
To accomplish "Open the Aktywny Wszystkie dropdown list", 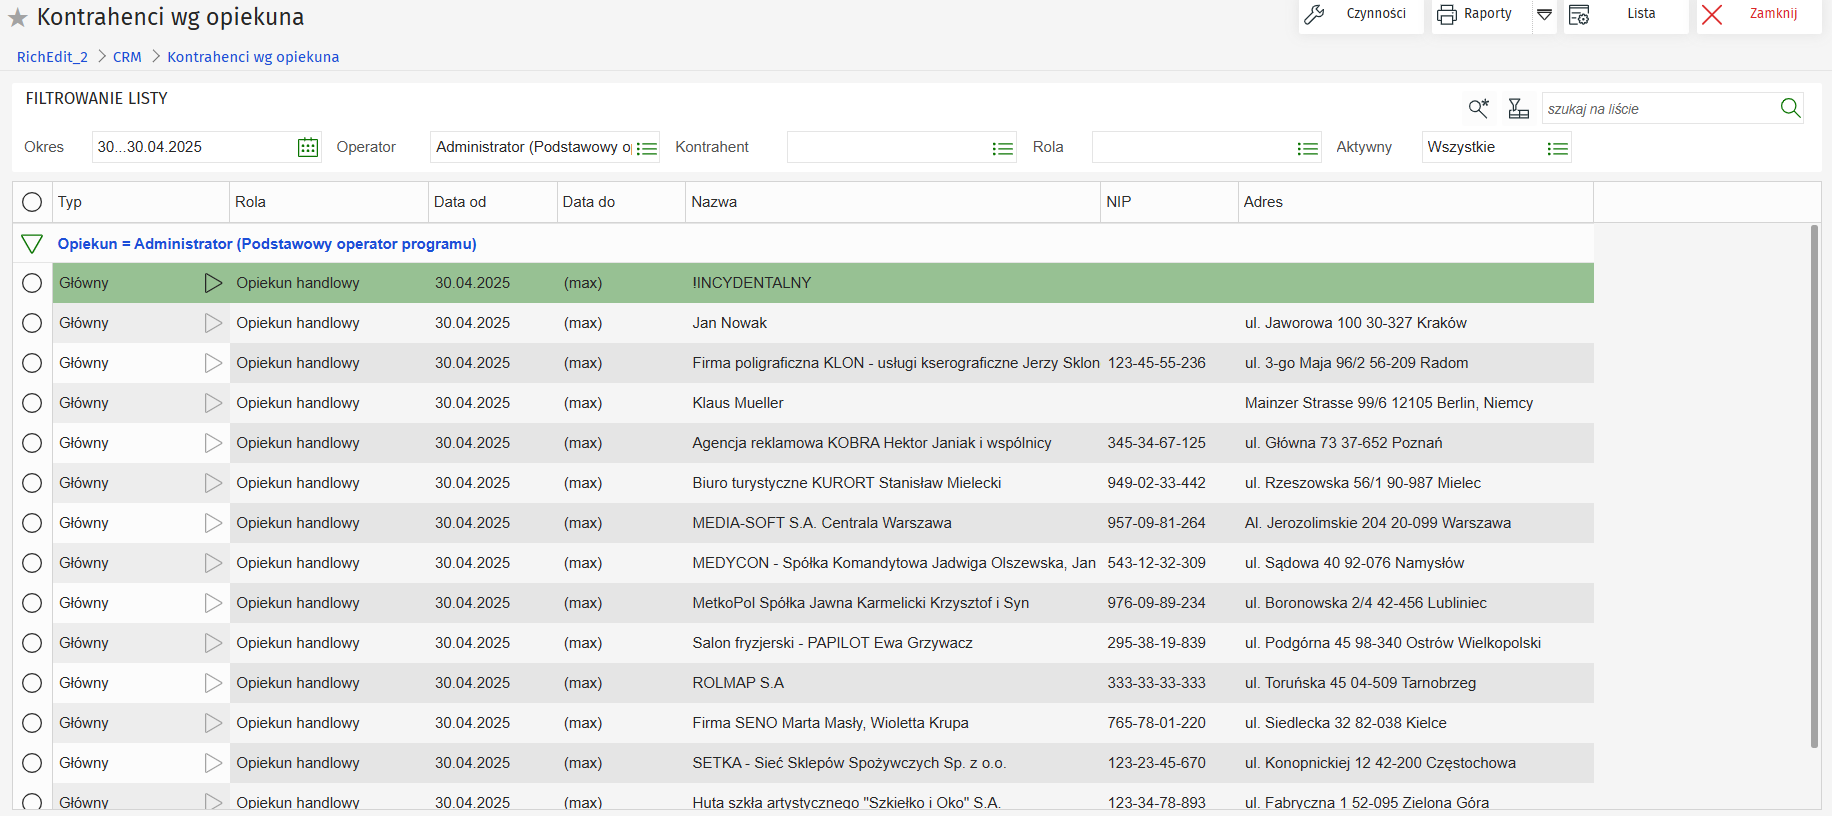I will click(1557, 148).
